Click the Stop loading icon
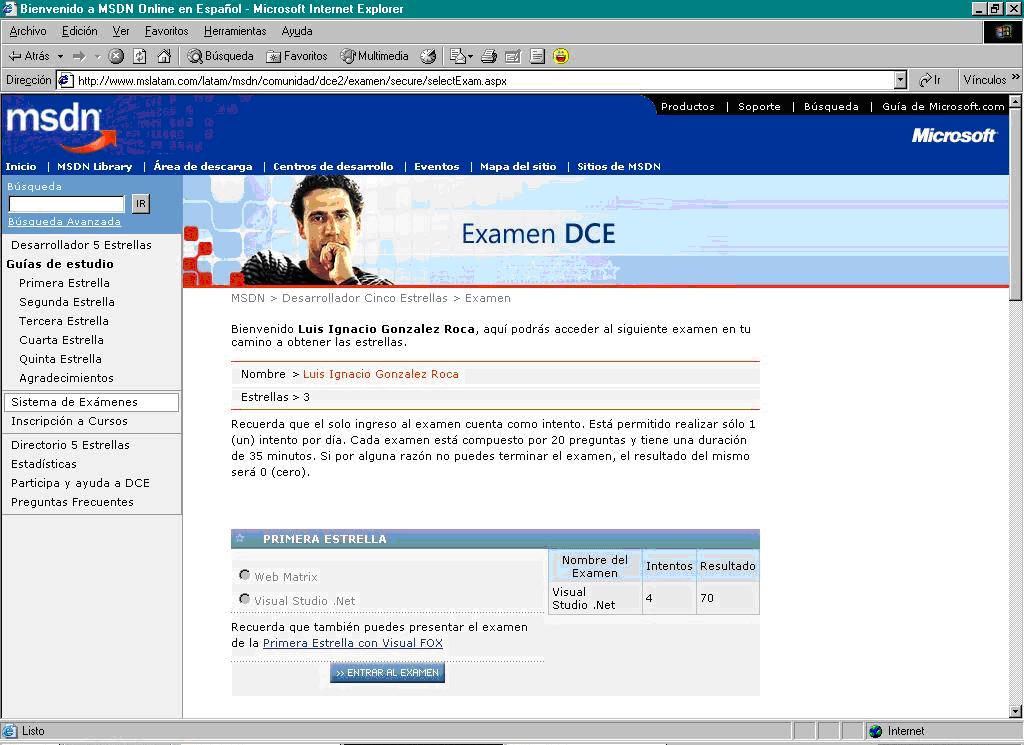This screenshot has width=1024, height=745. [x=116, y=56]
